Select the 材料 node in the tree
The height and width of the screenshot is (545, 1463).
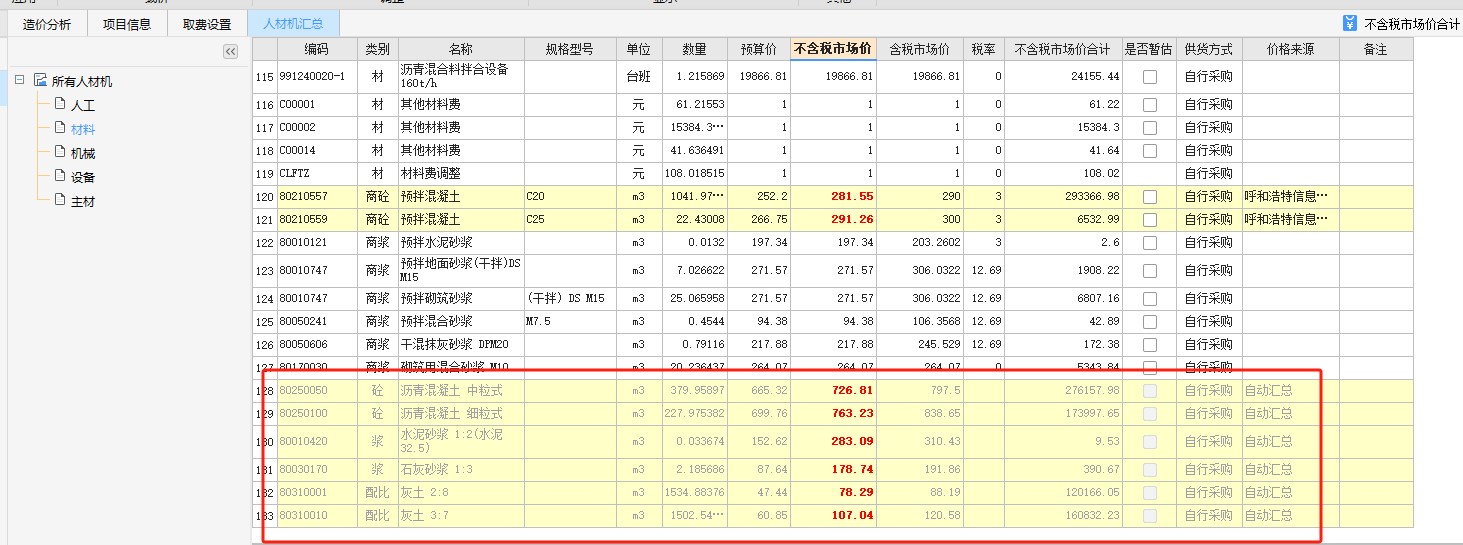(x=83, y=129)
